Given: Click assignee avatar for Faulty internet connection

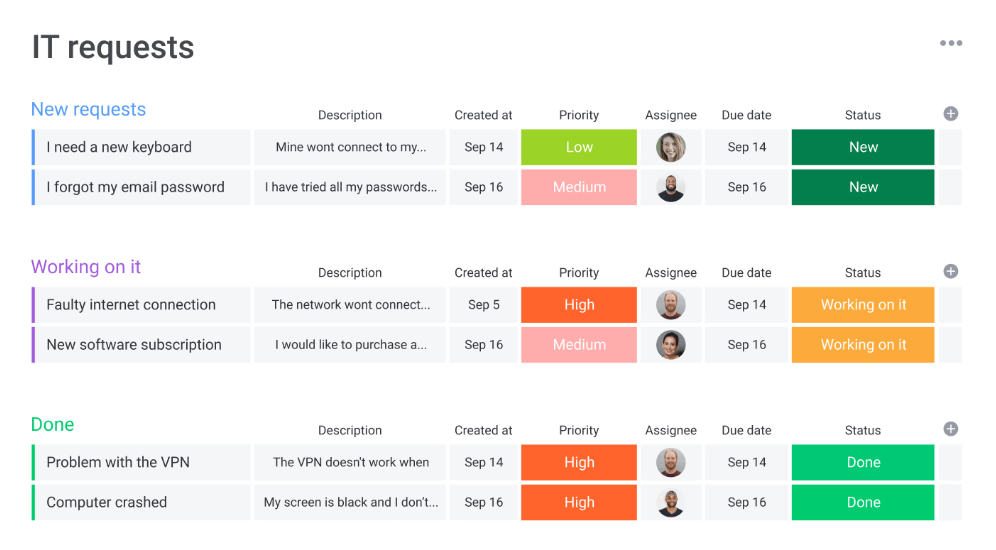Looking at the screenshot, I should coord(671,305).
